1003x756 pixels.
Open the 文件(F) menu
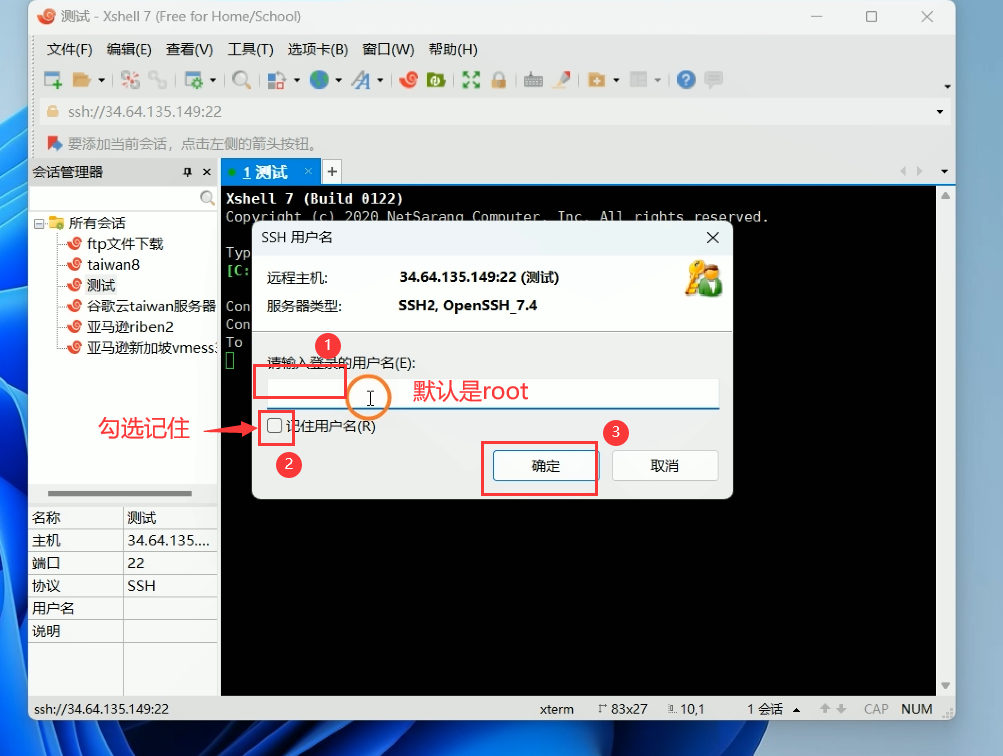(x=69, y=49)
